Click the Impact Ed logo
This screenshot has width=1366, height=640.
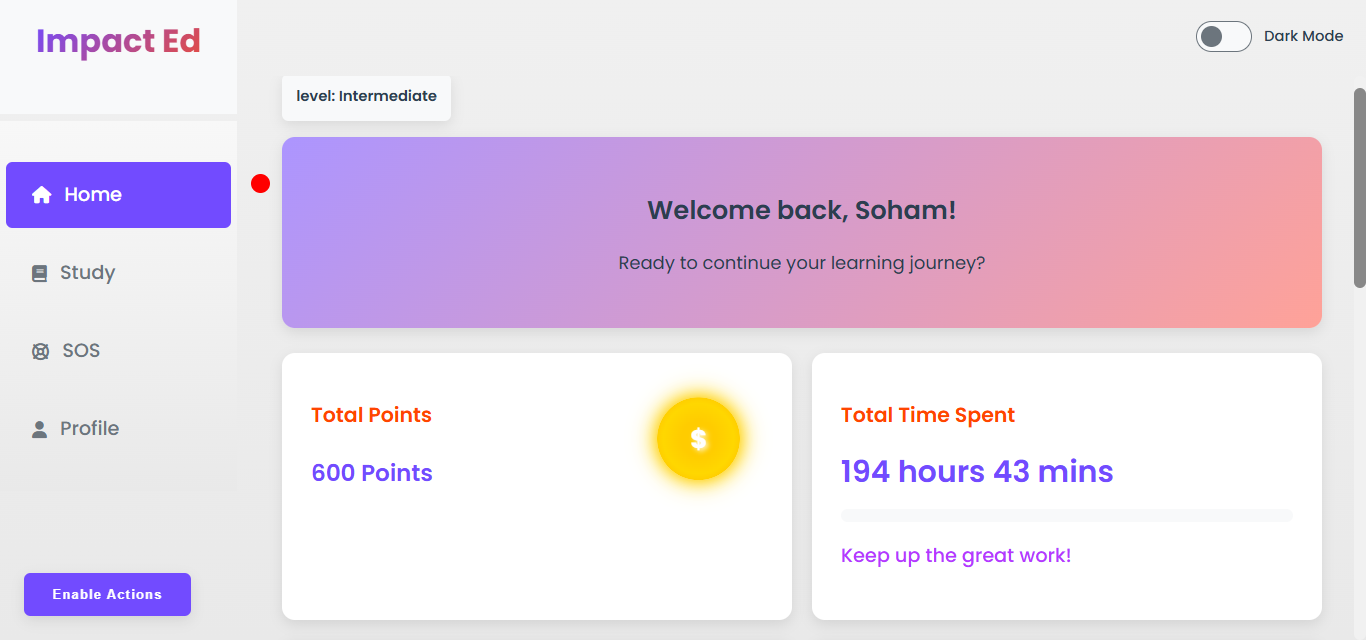click(118, 41)
